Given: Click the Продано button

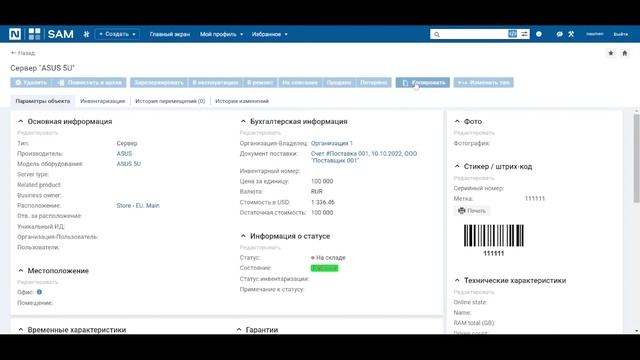Looking at the screenshot, I should tap(339, 82).
